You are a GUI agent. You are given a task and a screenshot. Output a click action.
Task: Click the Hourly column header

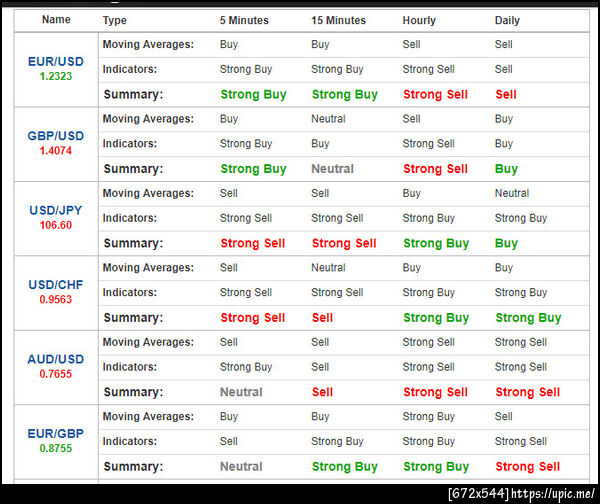(419, 20)
